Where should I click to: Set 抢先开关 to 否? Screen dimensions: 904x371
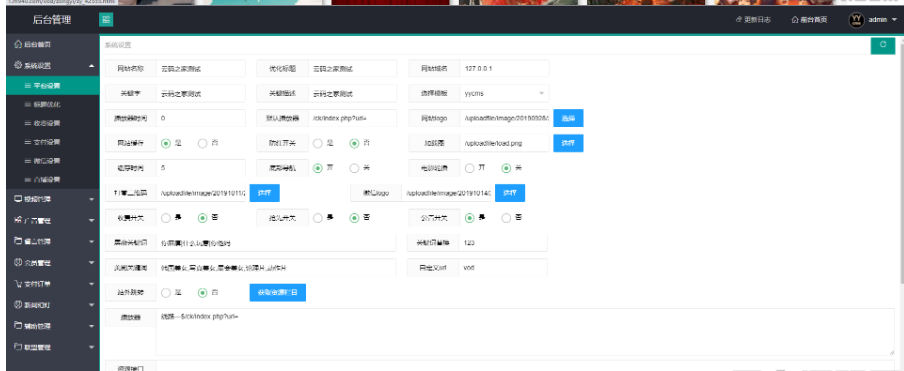tap(355, 218)
